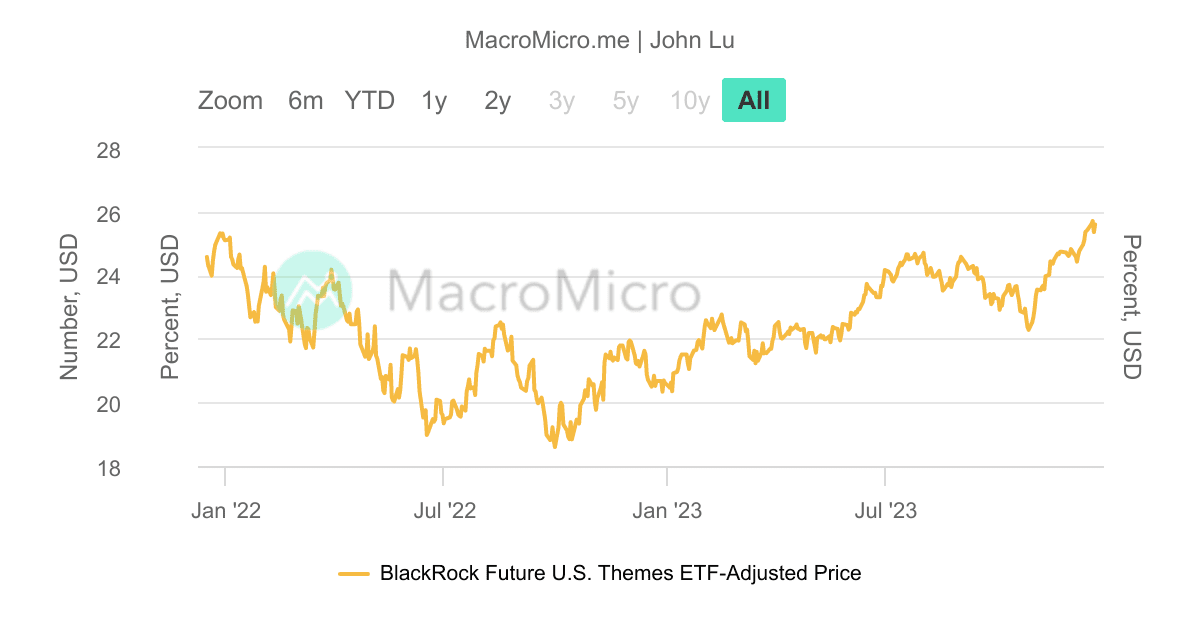Select the 6m zoom range
This screenshot has width=1200, height=630.
pos(305,100)
